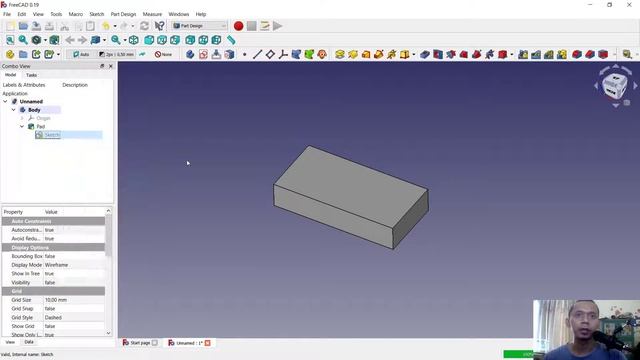640x360 pixels.
Task: Click the Grid Style Dashed value
Action: coord(74,318)
